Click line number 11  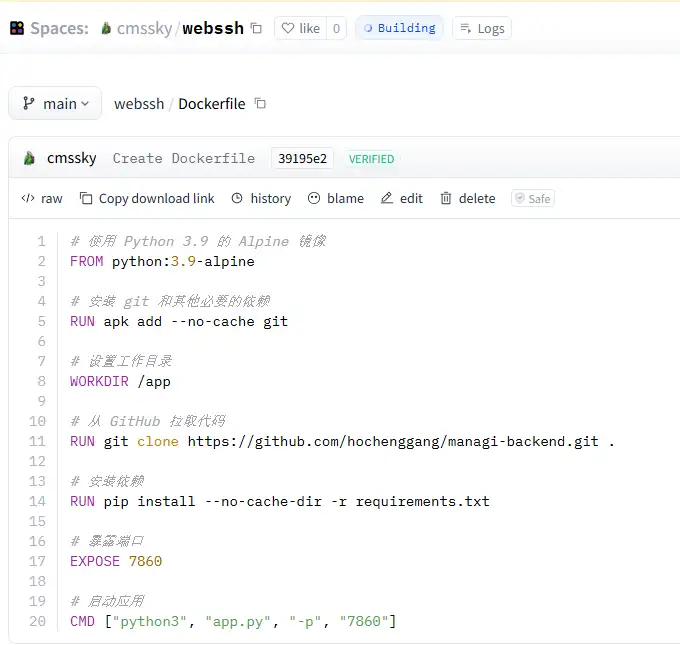click(x=37, y=441)
